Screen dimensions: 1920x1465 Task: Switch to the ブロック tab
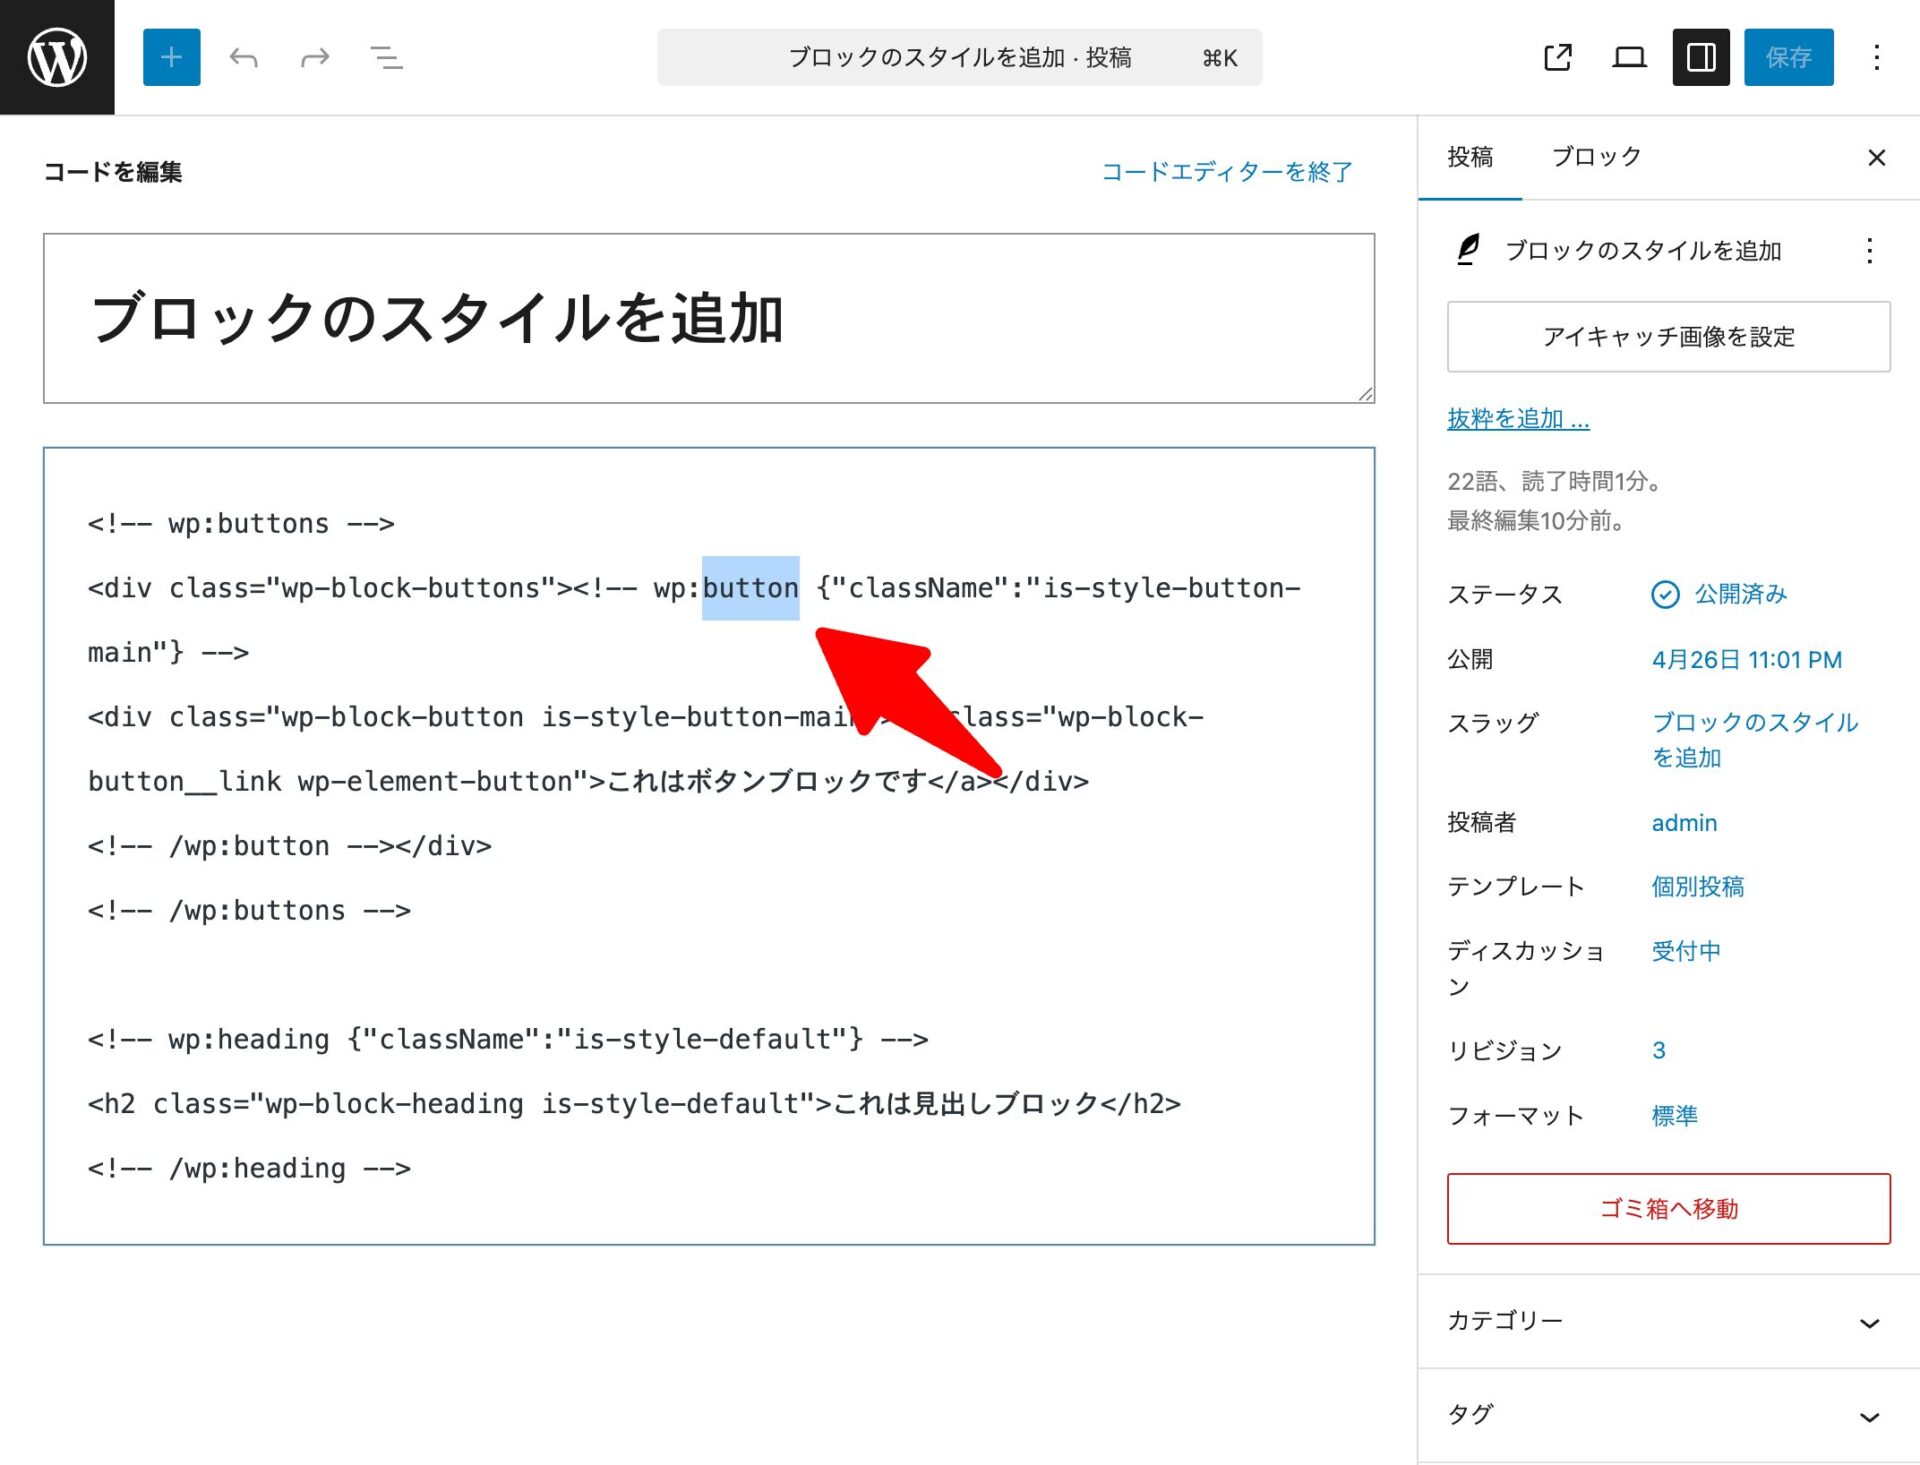point(1595,157)
